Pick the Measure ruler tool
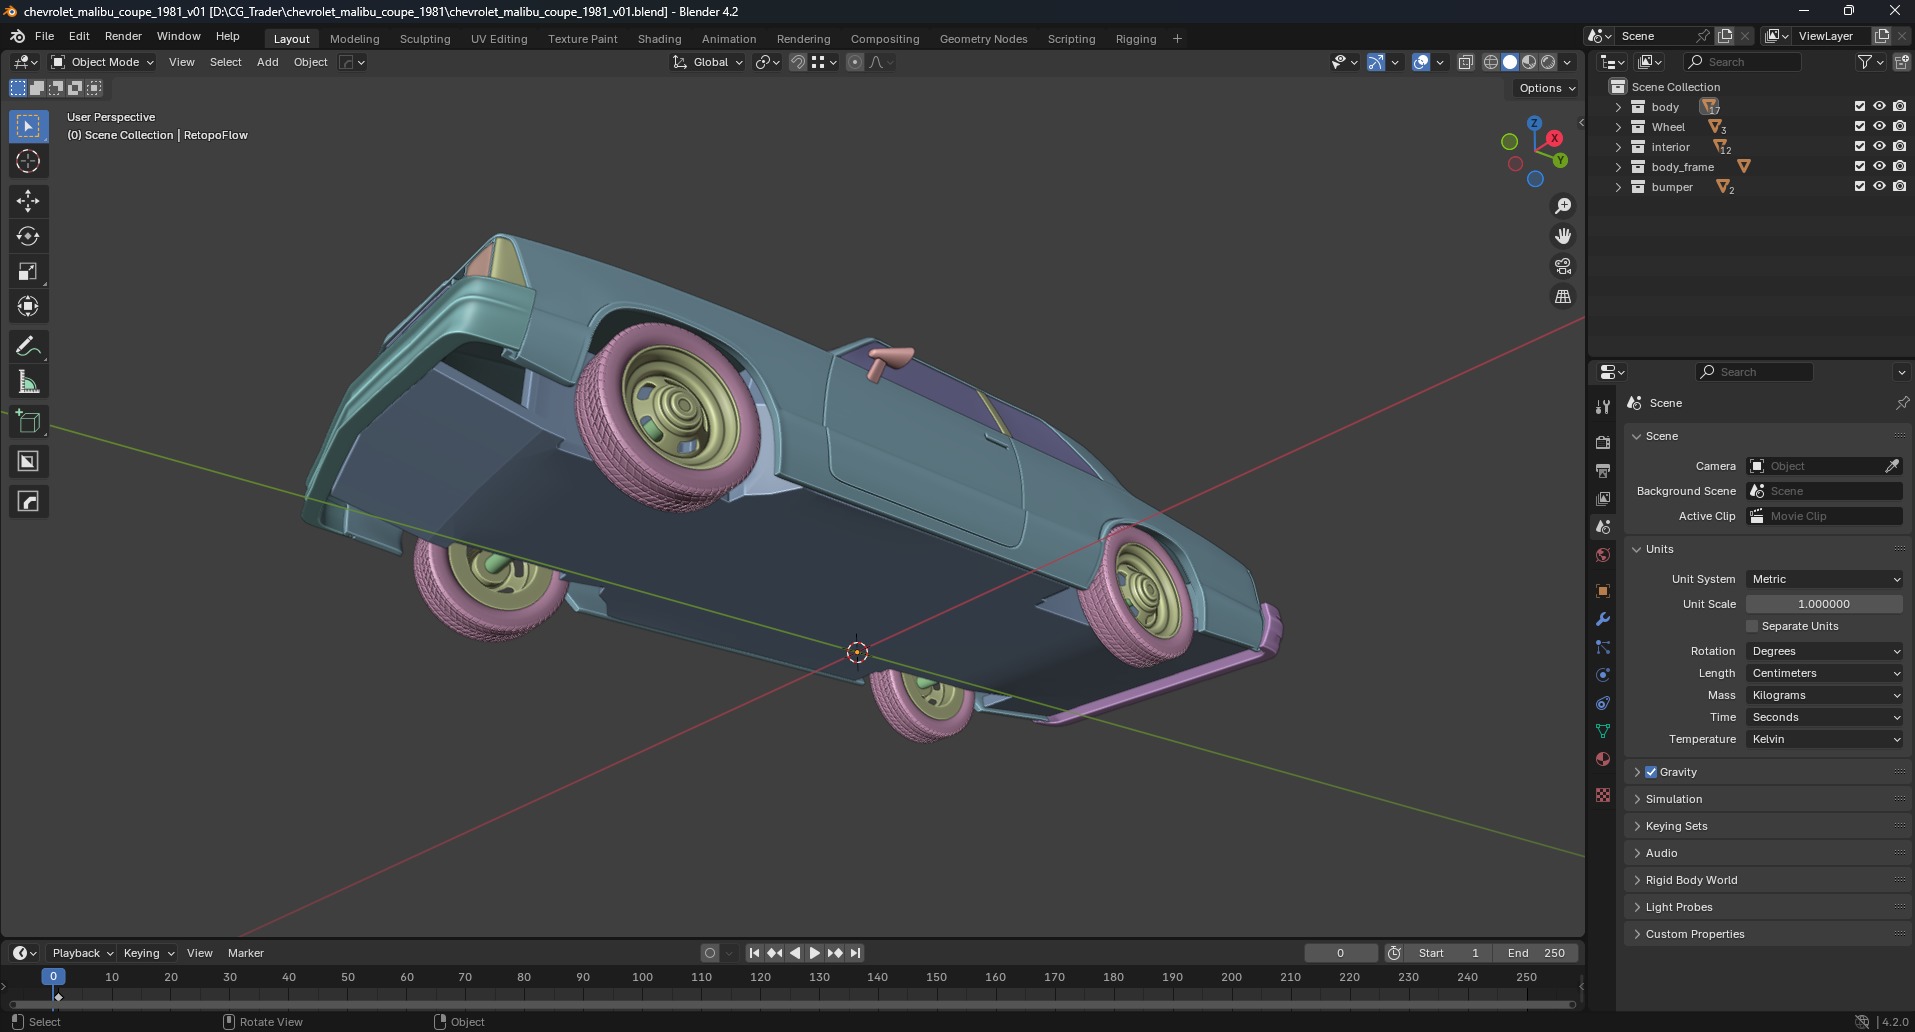Screen dimensions: 1915x1032 [28, 382]
